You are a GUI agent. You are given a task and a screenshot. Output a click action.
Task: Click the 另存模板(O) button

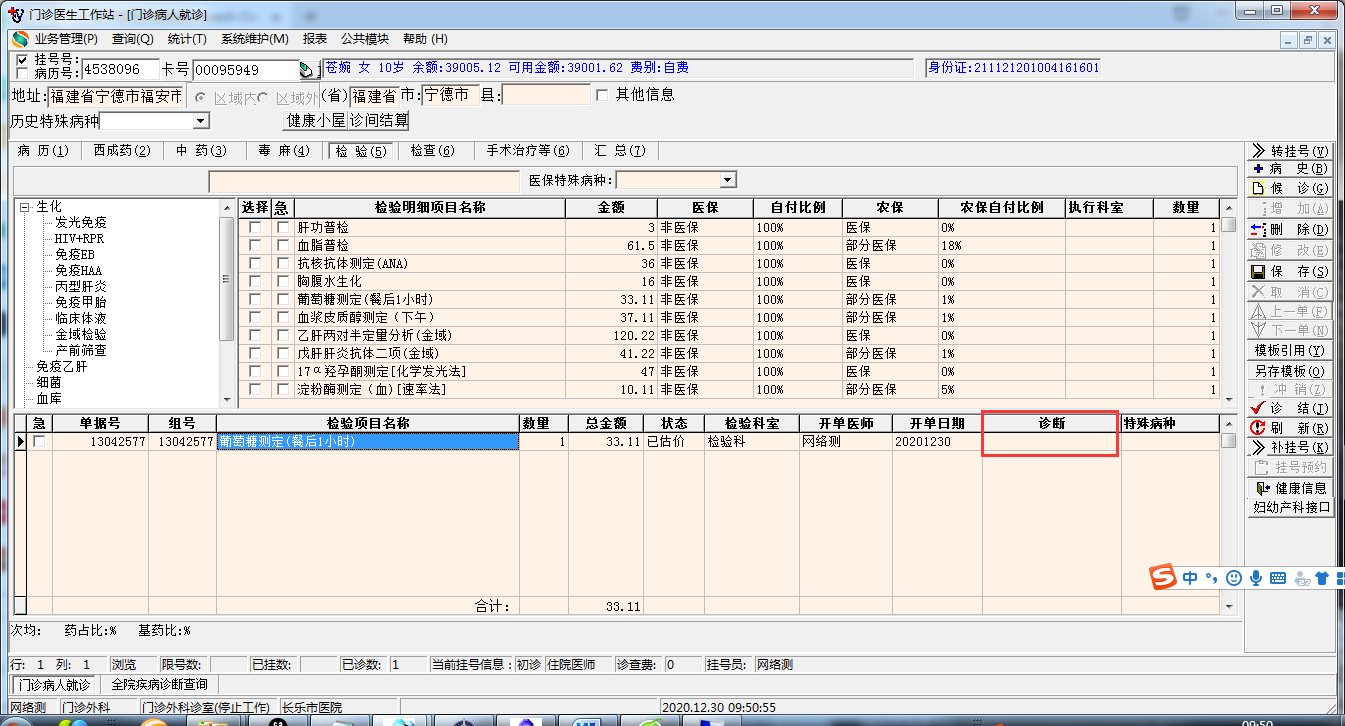tap(1290, 371)
